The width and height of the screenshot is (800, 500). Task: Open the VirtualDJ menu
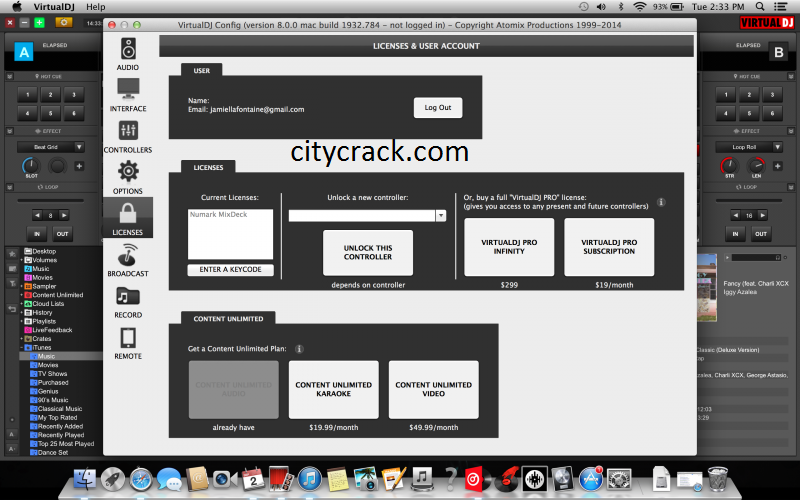(55, 7)
